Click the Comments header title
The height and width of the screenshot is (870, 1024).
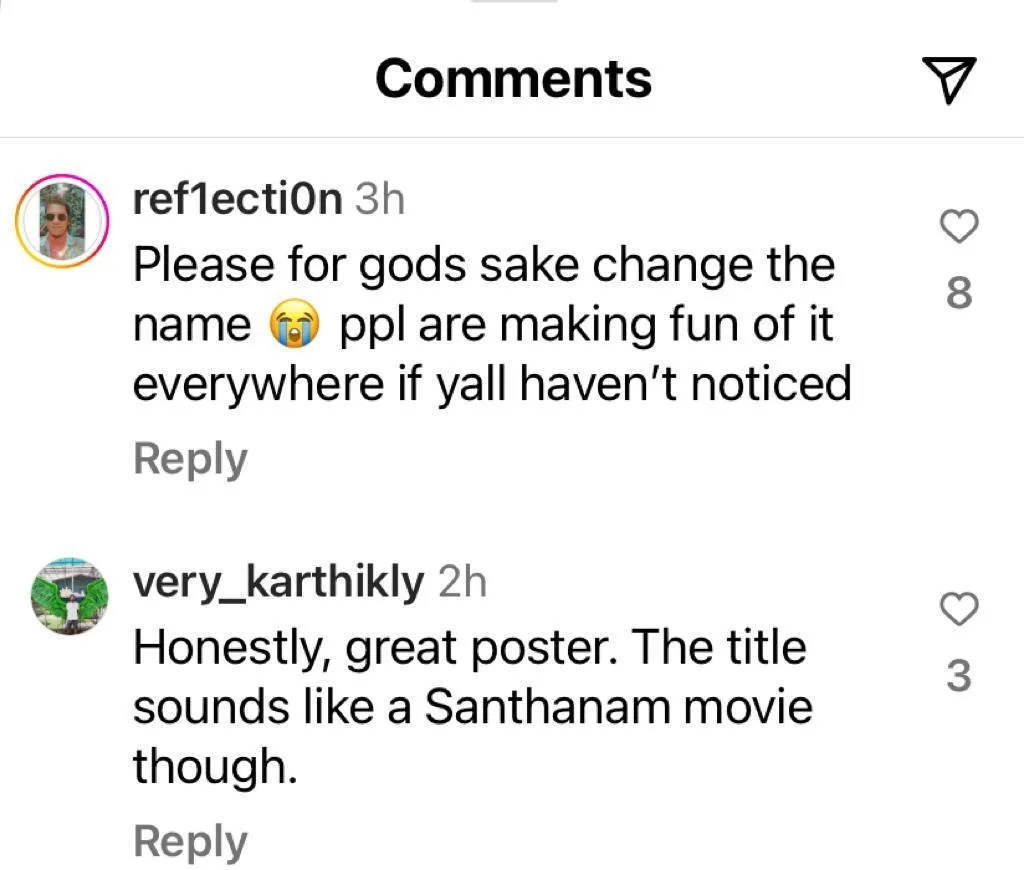coord(513,78)
